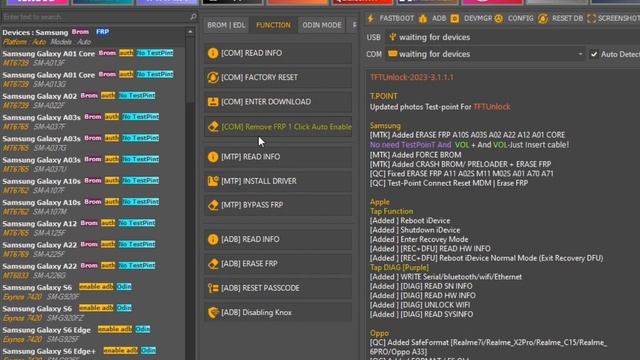Viewport: 640px width, 360px height.
Task: Click the ADB RESET PASSCODE key icon
Action: (x=213, y=288)
